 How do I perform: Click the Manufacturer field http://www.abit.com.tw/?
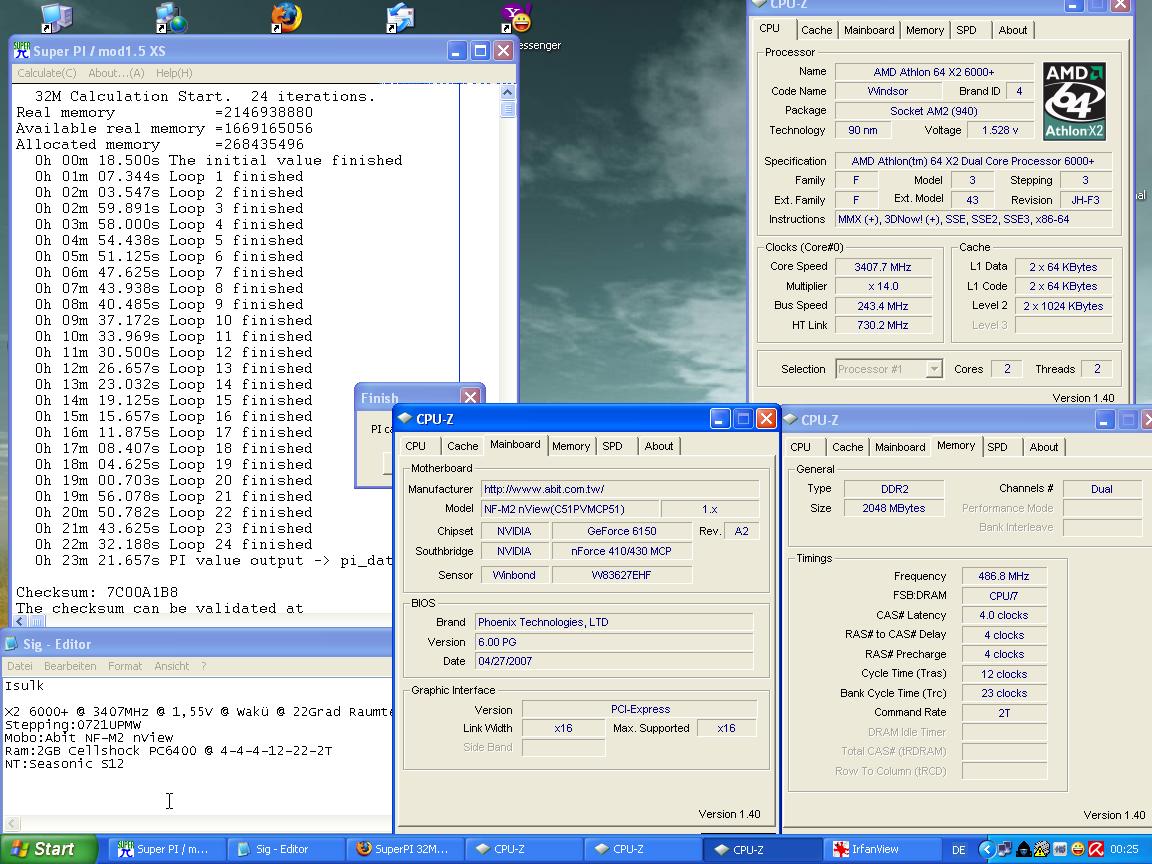tap(619, 489)
